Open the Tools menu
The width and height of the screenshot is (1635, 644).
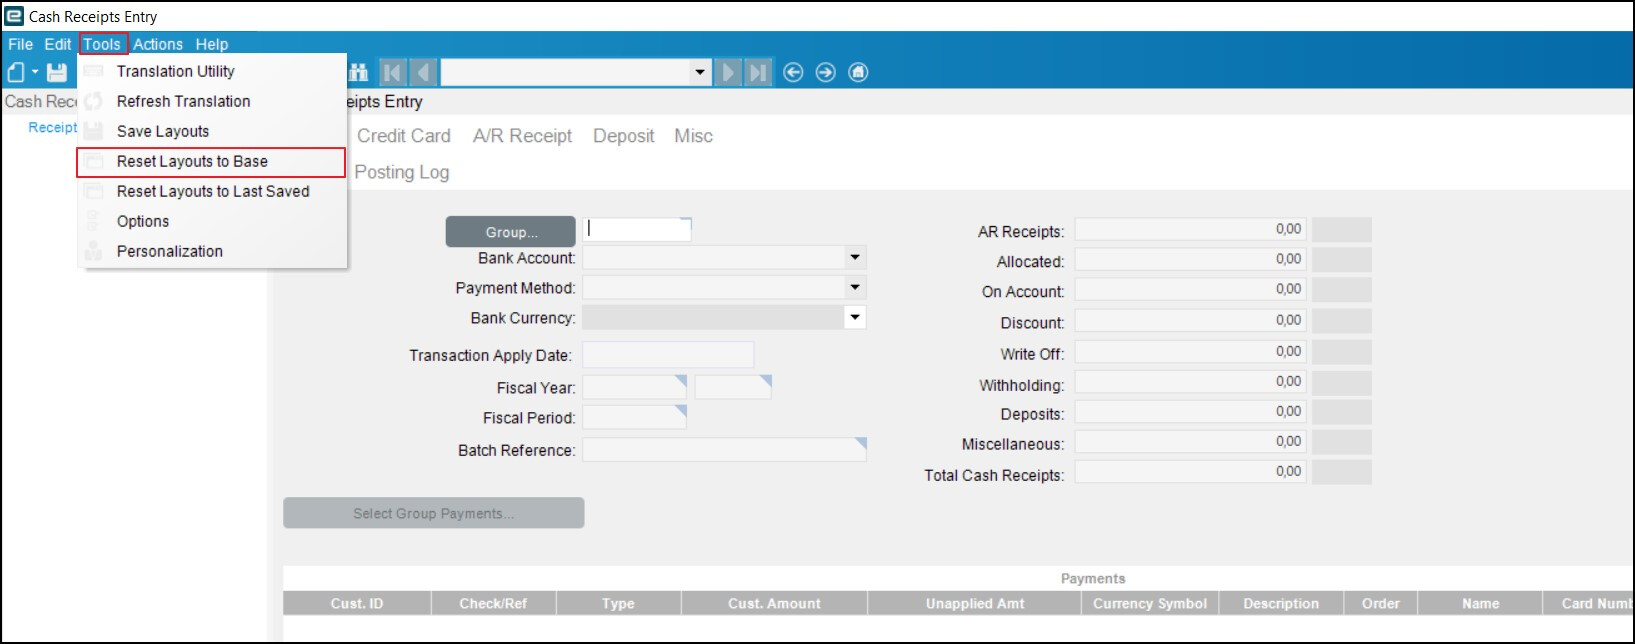[x=102, y=44]
